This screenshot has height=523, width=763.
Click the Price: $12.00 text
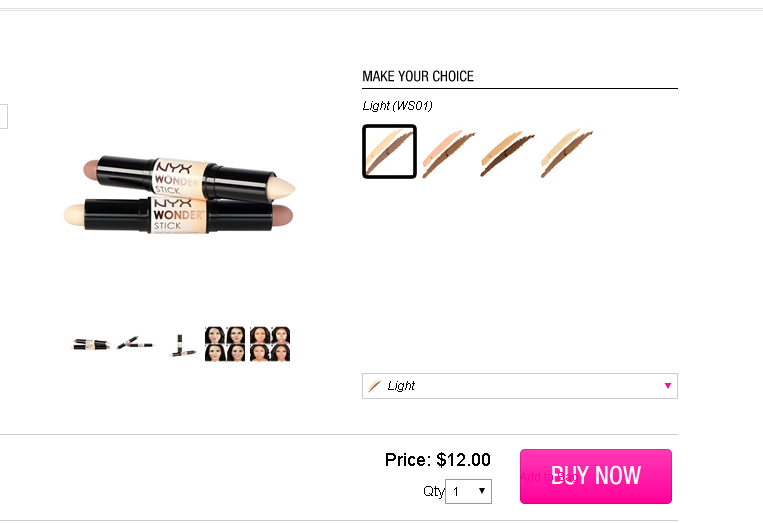pyautogui.click(x=437, y=460)
